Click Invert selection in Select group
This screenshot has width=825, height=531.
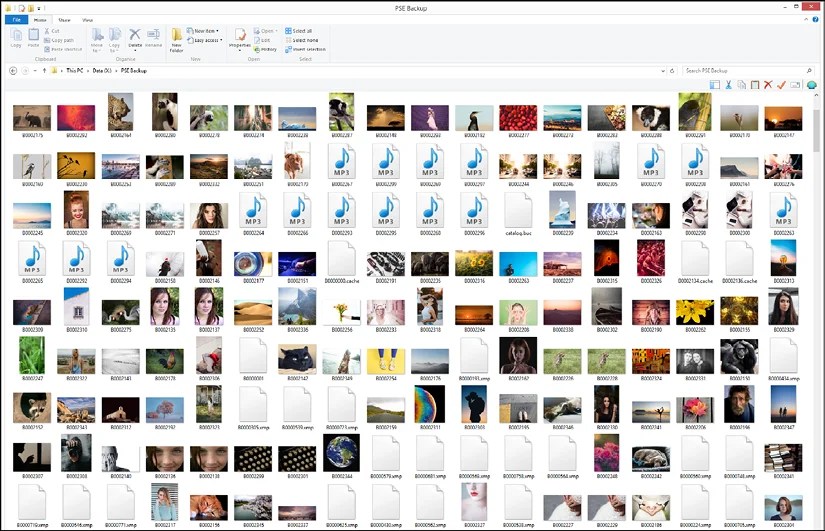click(305, 49)
